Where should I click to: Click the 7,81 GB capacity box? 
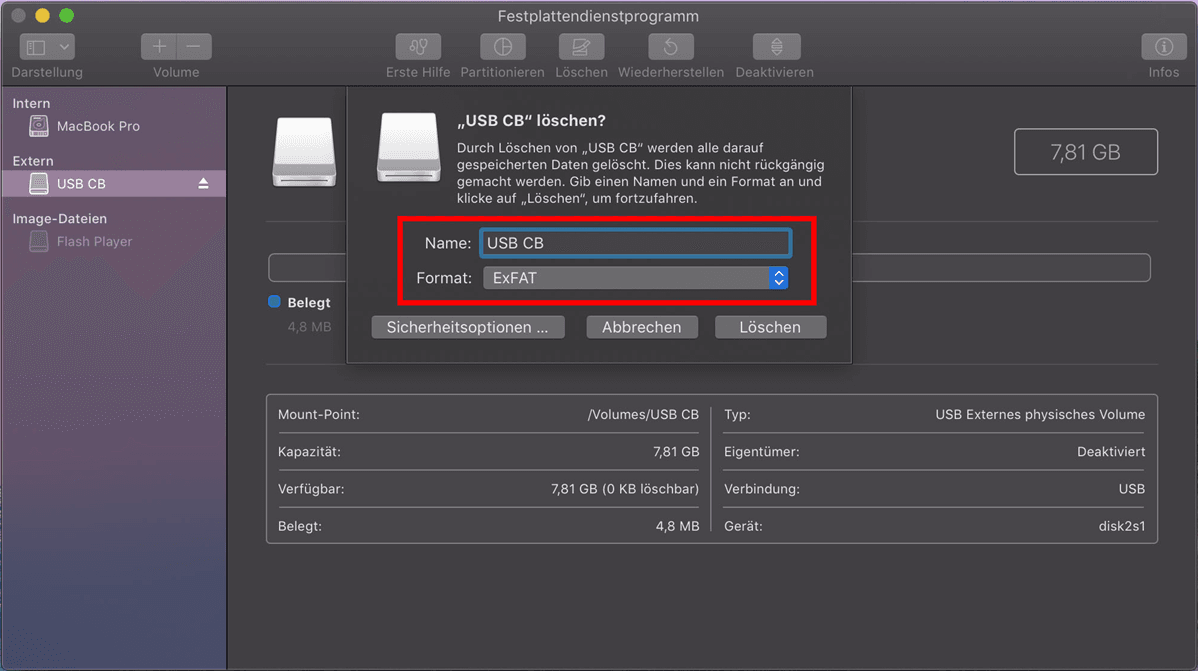[1086, 152]
